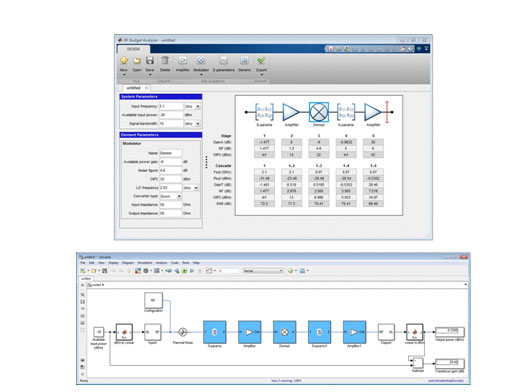Open the simulation mode Normal dropdown in Simulink
This screenshot has height=392, width=523.
[263, 271]
